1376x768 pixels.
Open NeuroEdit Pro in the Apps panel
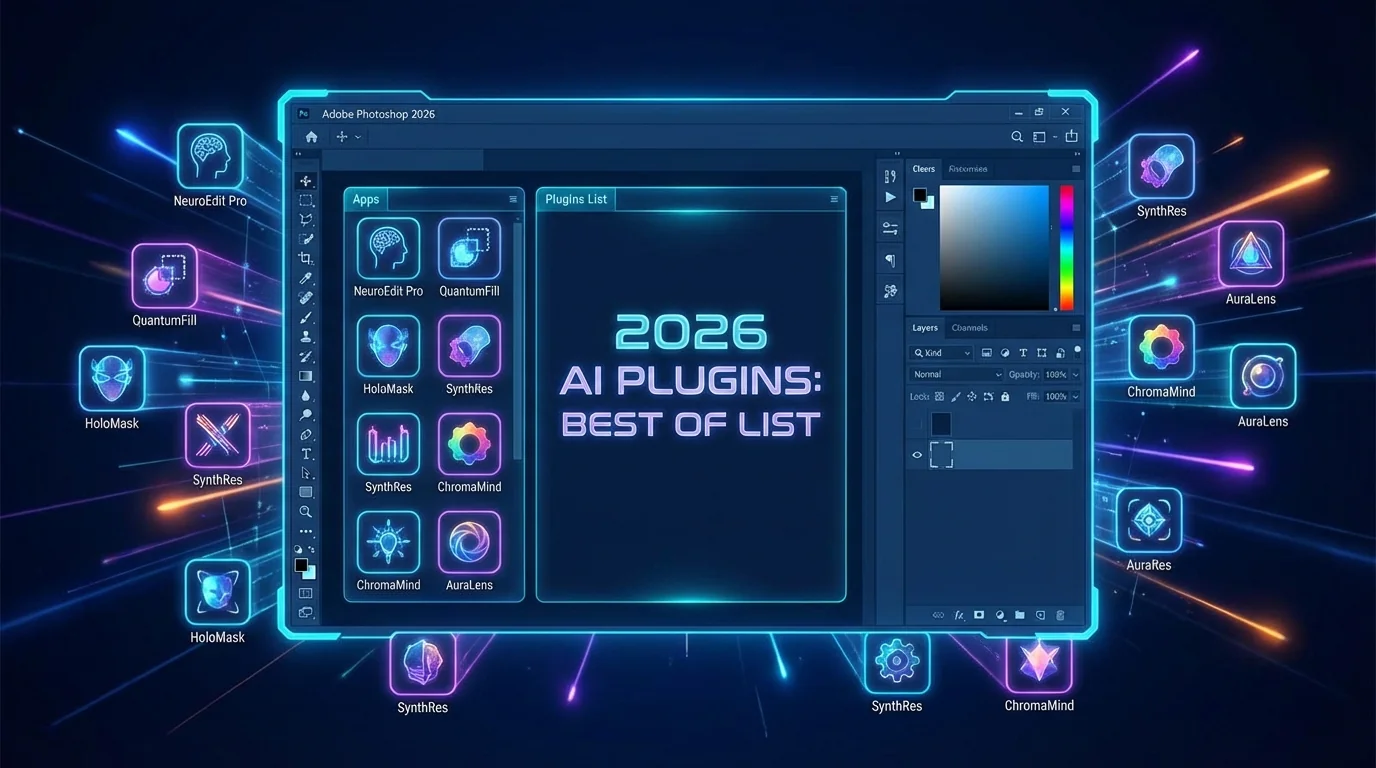click(x=388, y=248)
